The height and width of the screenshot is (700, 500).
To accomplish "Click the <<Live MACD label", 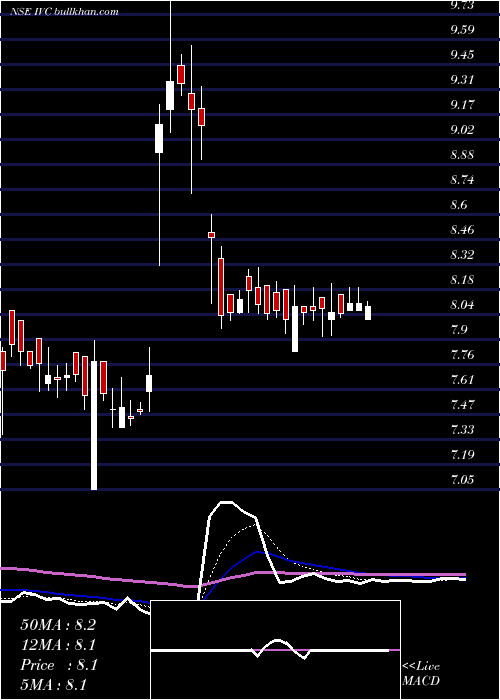I will click(x=421, y=673).
